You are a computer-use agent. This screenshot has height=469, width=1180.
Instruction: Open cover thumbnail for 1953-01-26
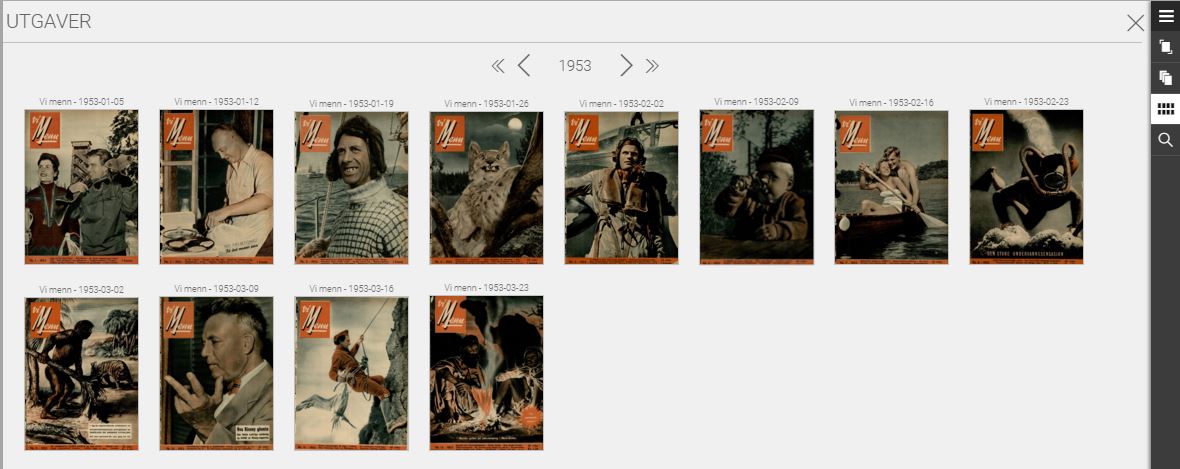pos(486,188)
